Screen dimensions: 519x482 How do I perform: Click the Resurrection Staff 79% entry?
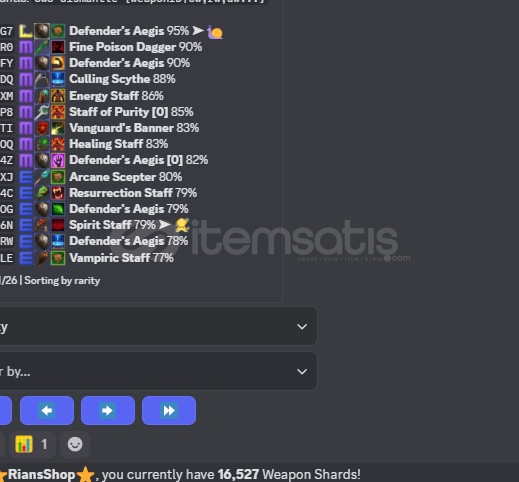coord(133,193)
